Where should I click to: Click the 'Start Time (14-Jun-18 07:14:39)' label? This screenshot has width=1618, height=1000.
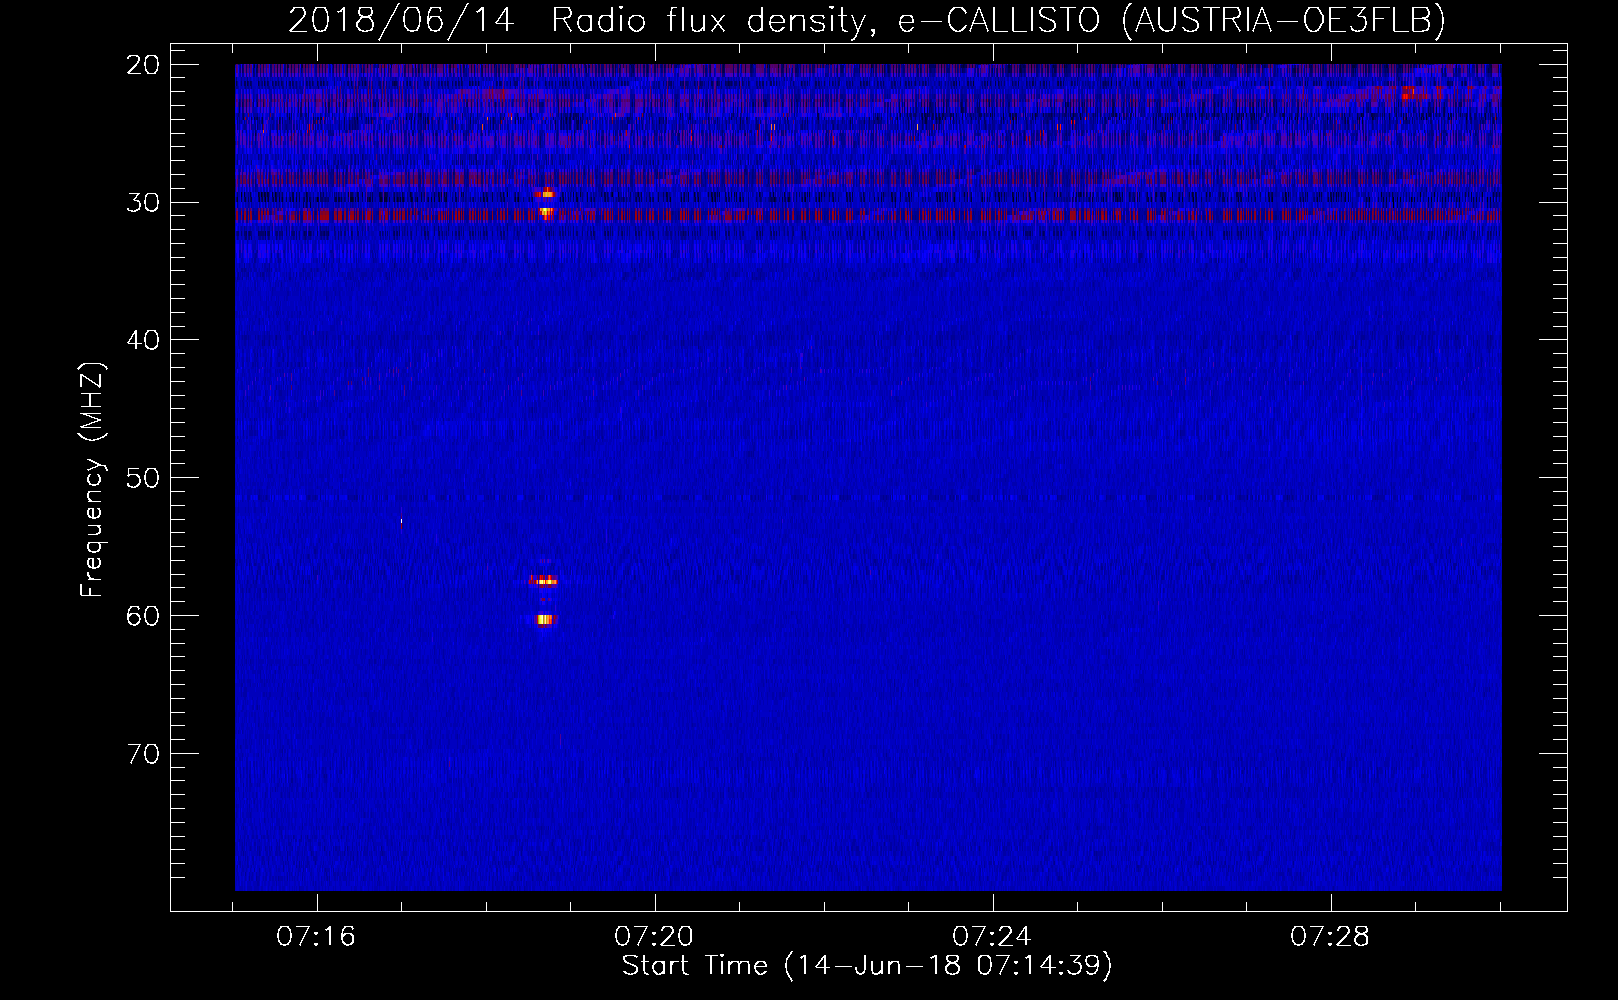[x=867, y=966]
